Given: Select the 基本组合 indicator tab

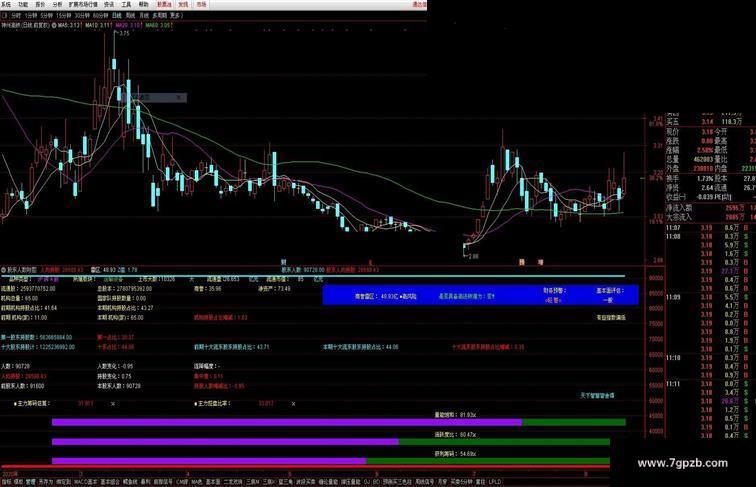Looking at the screenshot, I should pos(110,482).
